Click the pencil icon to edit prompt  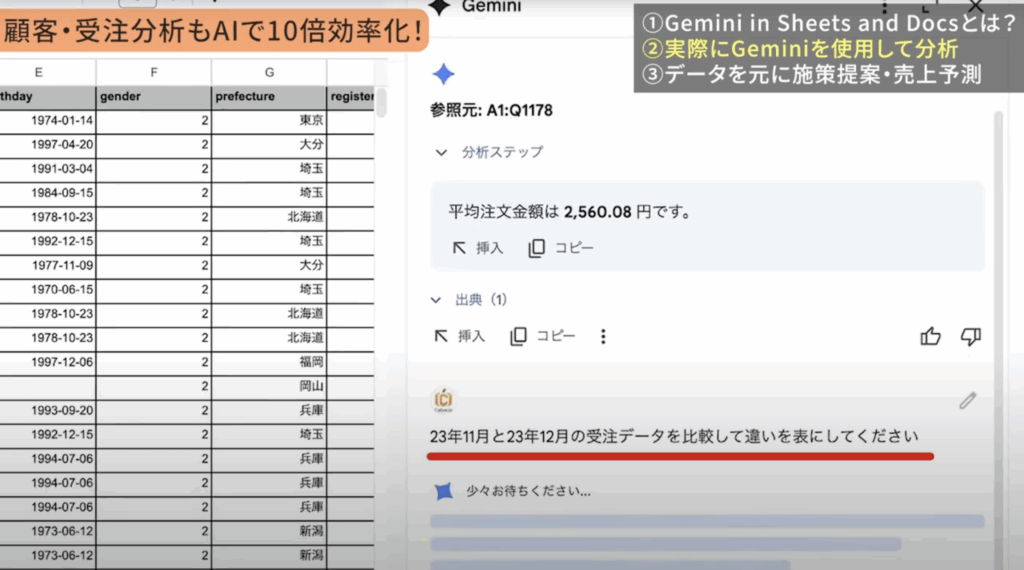967,401
